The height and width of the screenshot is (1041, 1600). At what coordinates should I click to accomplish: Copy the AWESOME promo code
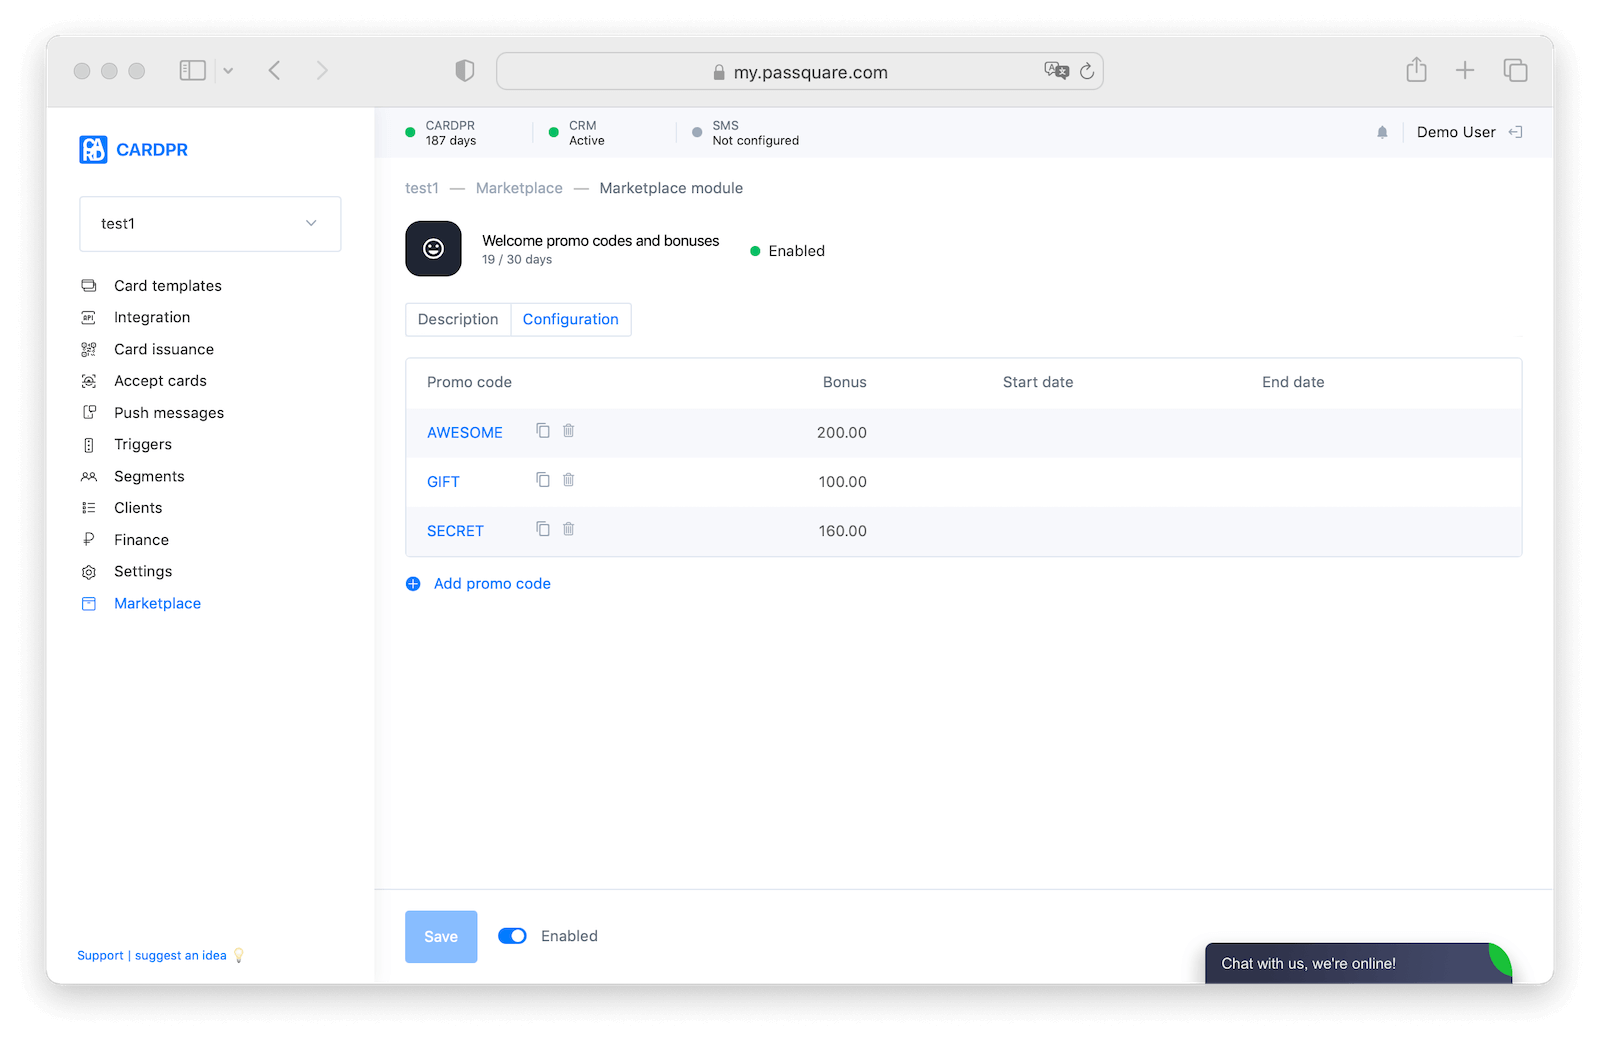coord(543,431)
